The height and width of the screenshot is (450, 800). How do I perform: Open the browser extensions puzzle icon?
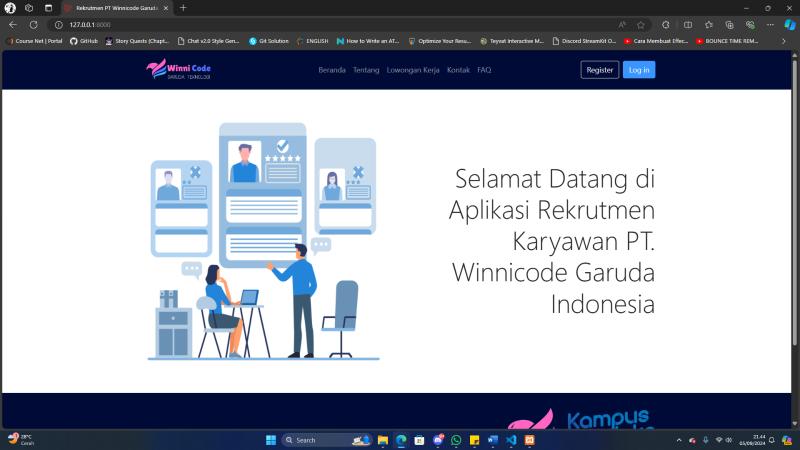point(665,24)
